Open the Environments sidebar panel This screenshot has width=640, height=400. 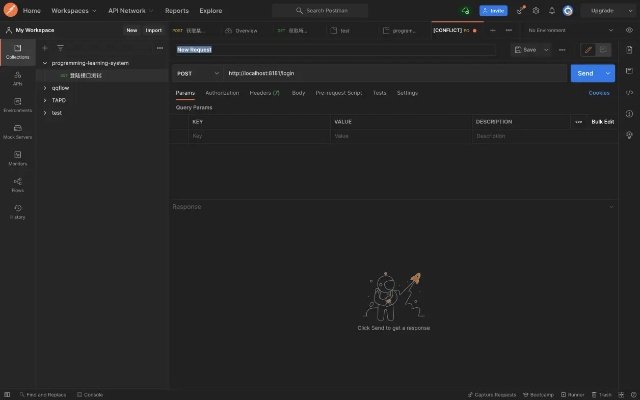coord(18,104)
